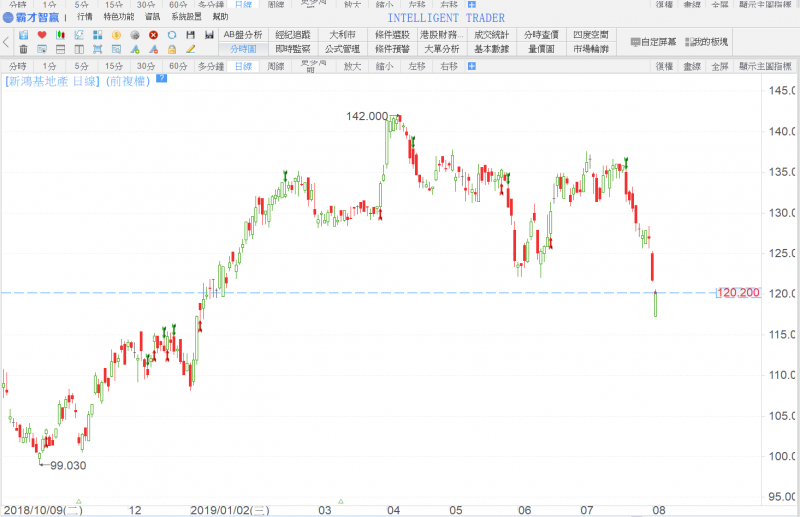The height and width of the screenshot is (517, 800).
Task: Collapse toolbar with left chevron arrow
Action: tap(7, 42)
